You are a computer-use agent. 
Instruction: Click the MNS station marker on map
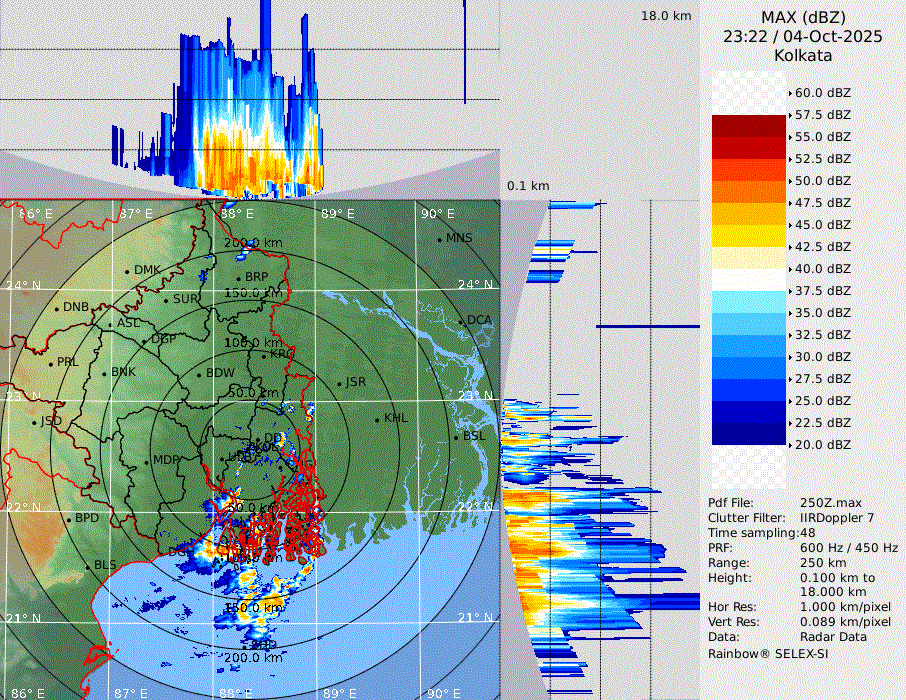pos(439,239)
